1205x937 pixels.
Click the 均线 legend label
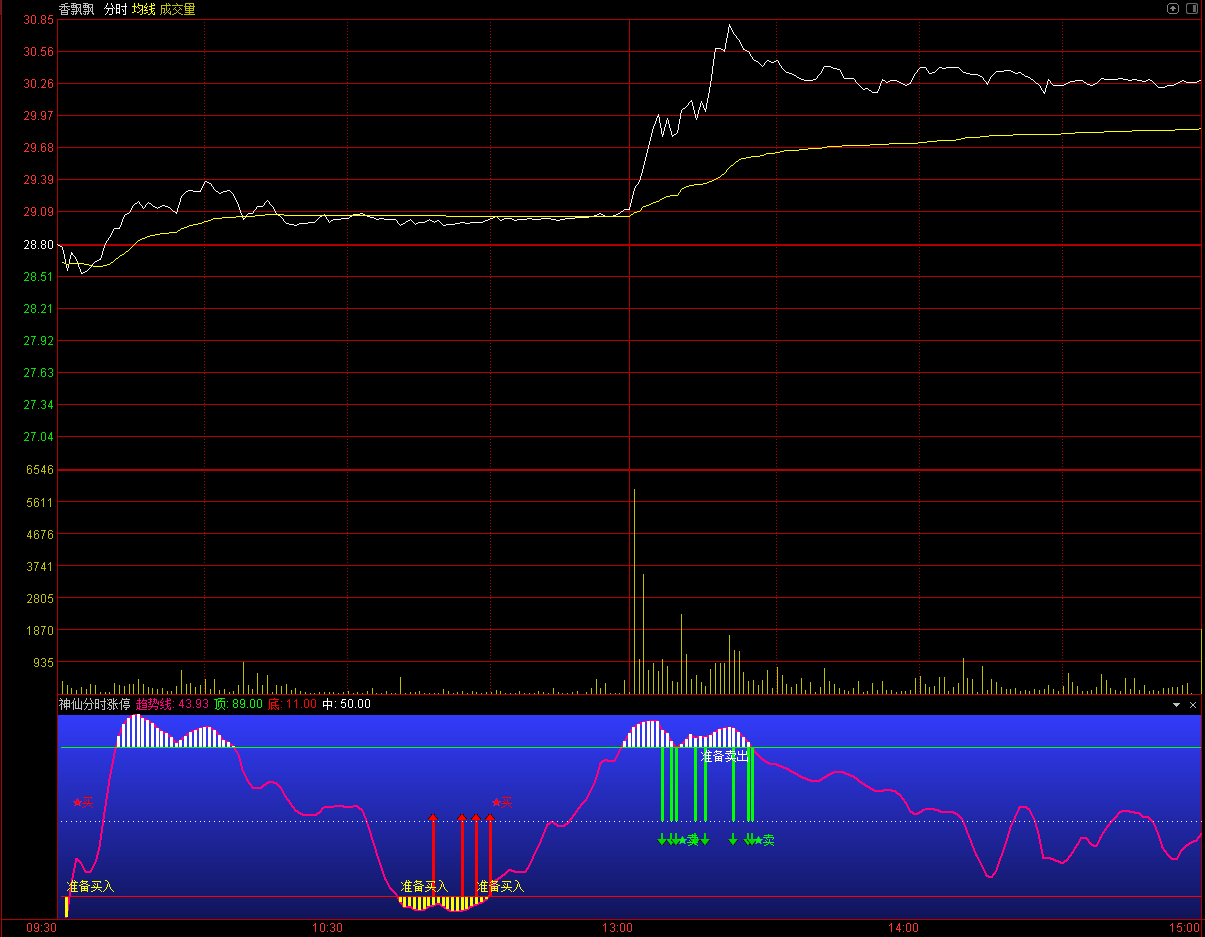(x=144, y=9)
